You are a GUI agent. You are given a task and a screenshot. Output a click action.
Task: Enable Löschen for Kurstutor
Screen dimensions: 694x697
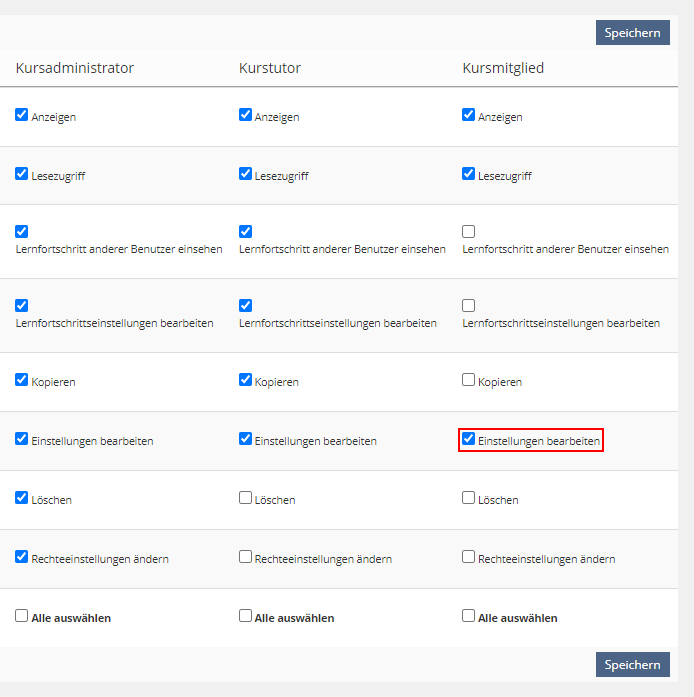coord(245,498)
